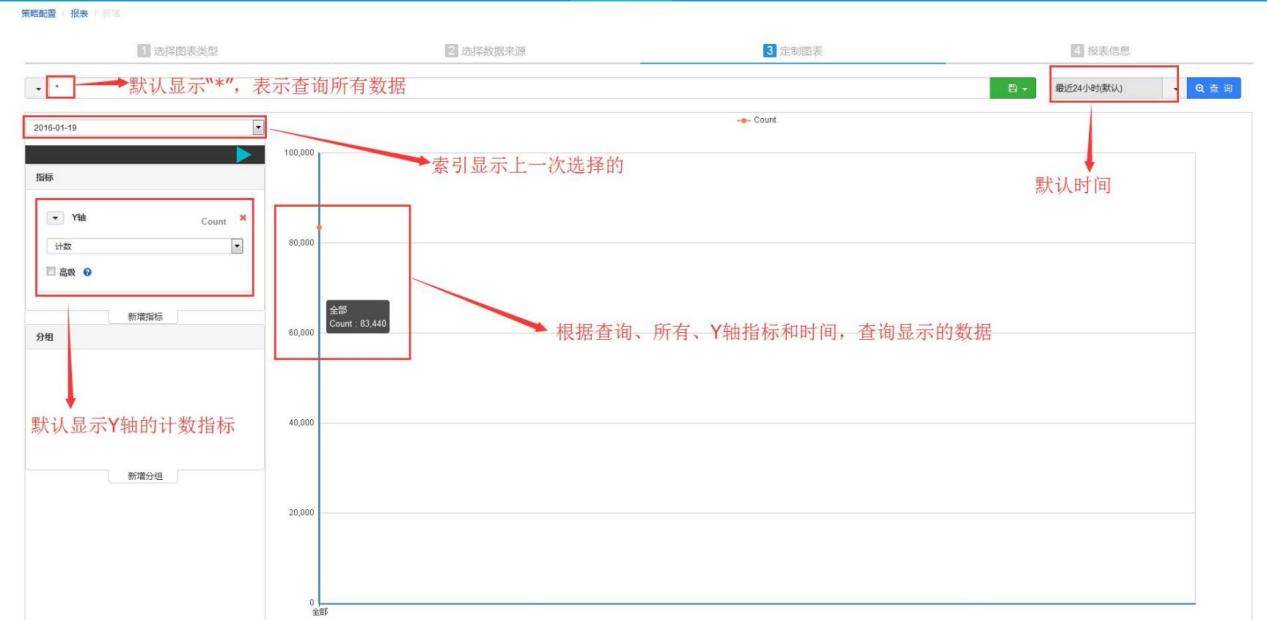This screenshot has height=620, width=1267.
Task: Go to step 4 报表信息
Action: coord(1100,51)
